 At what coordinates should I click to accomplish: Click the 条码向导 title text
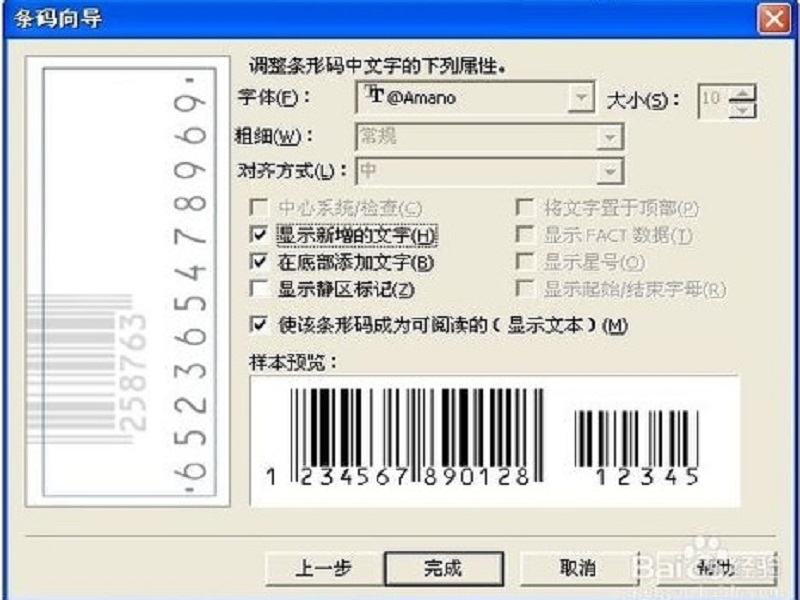tap(58, 19)
